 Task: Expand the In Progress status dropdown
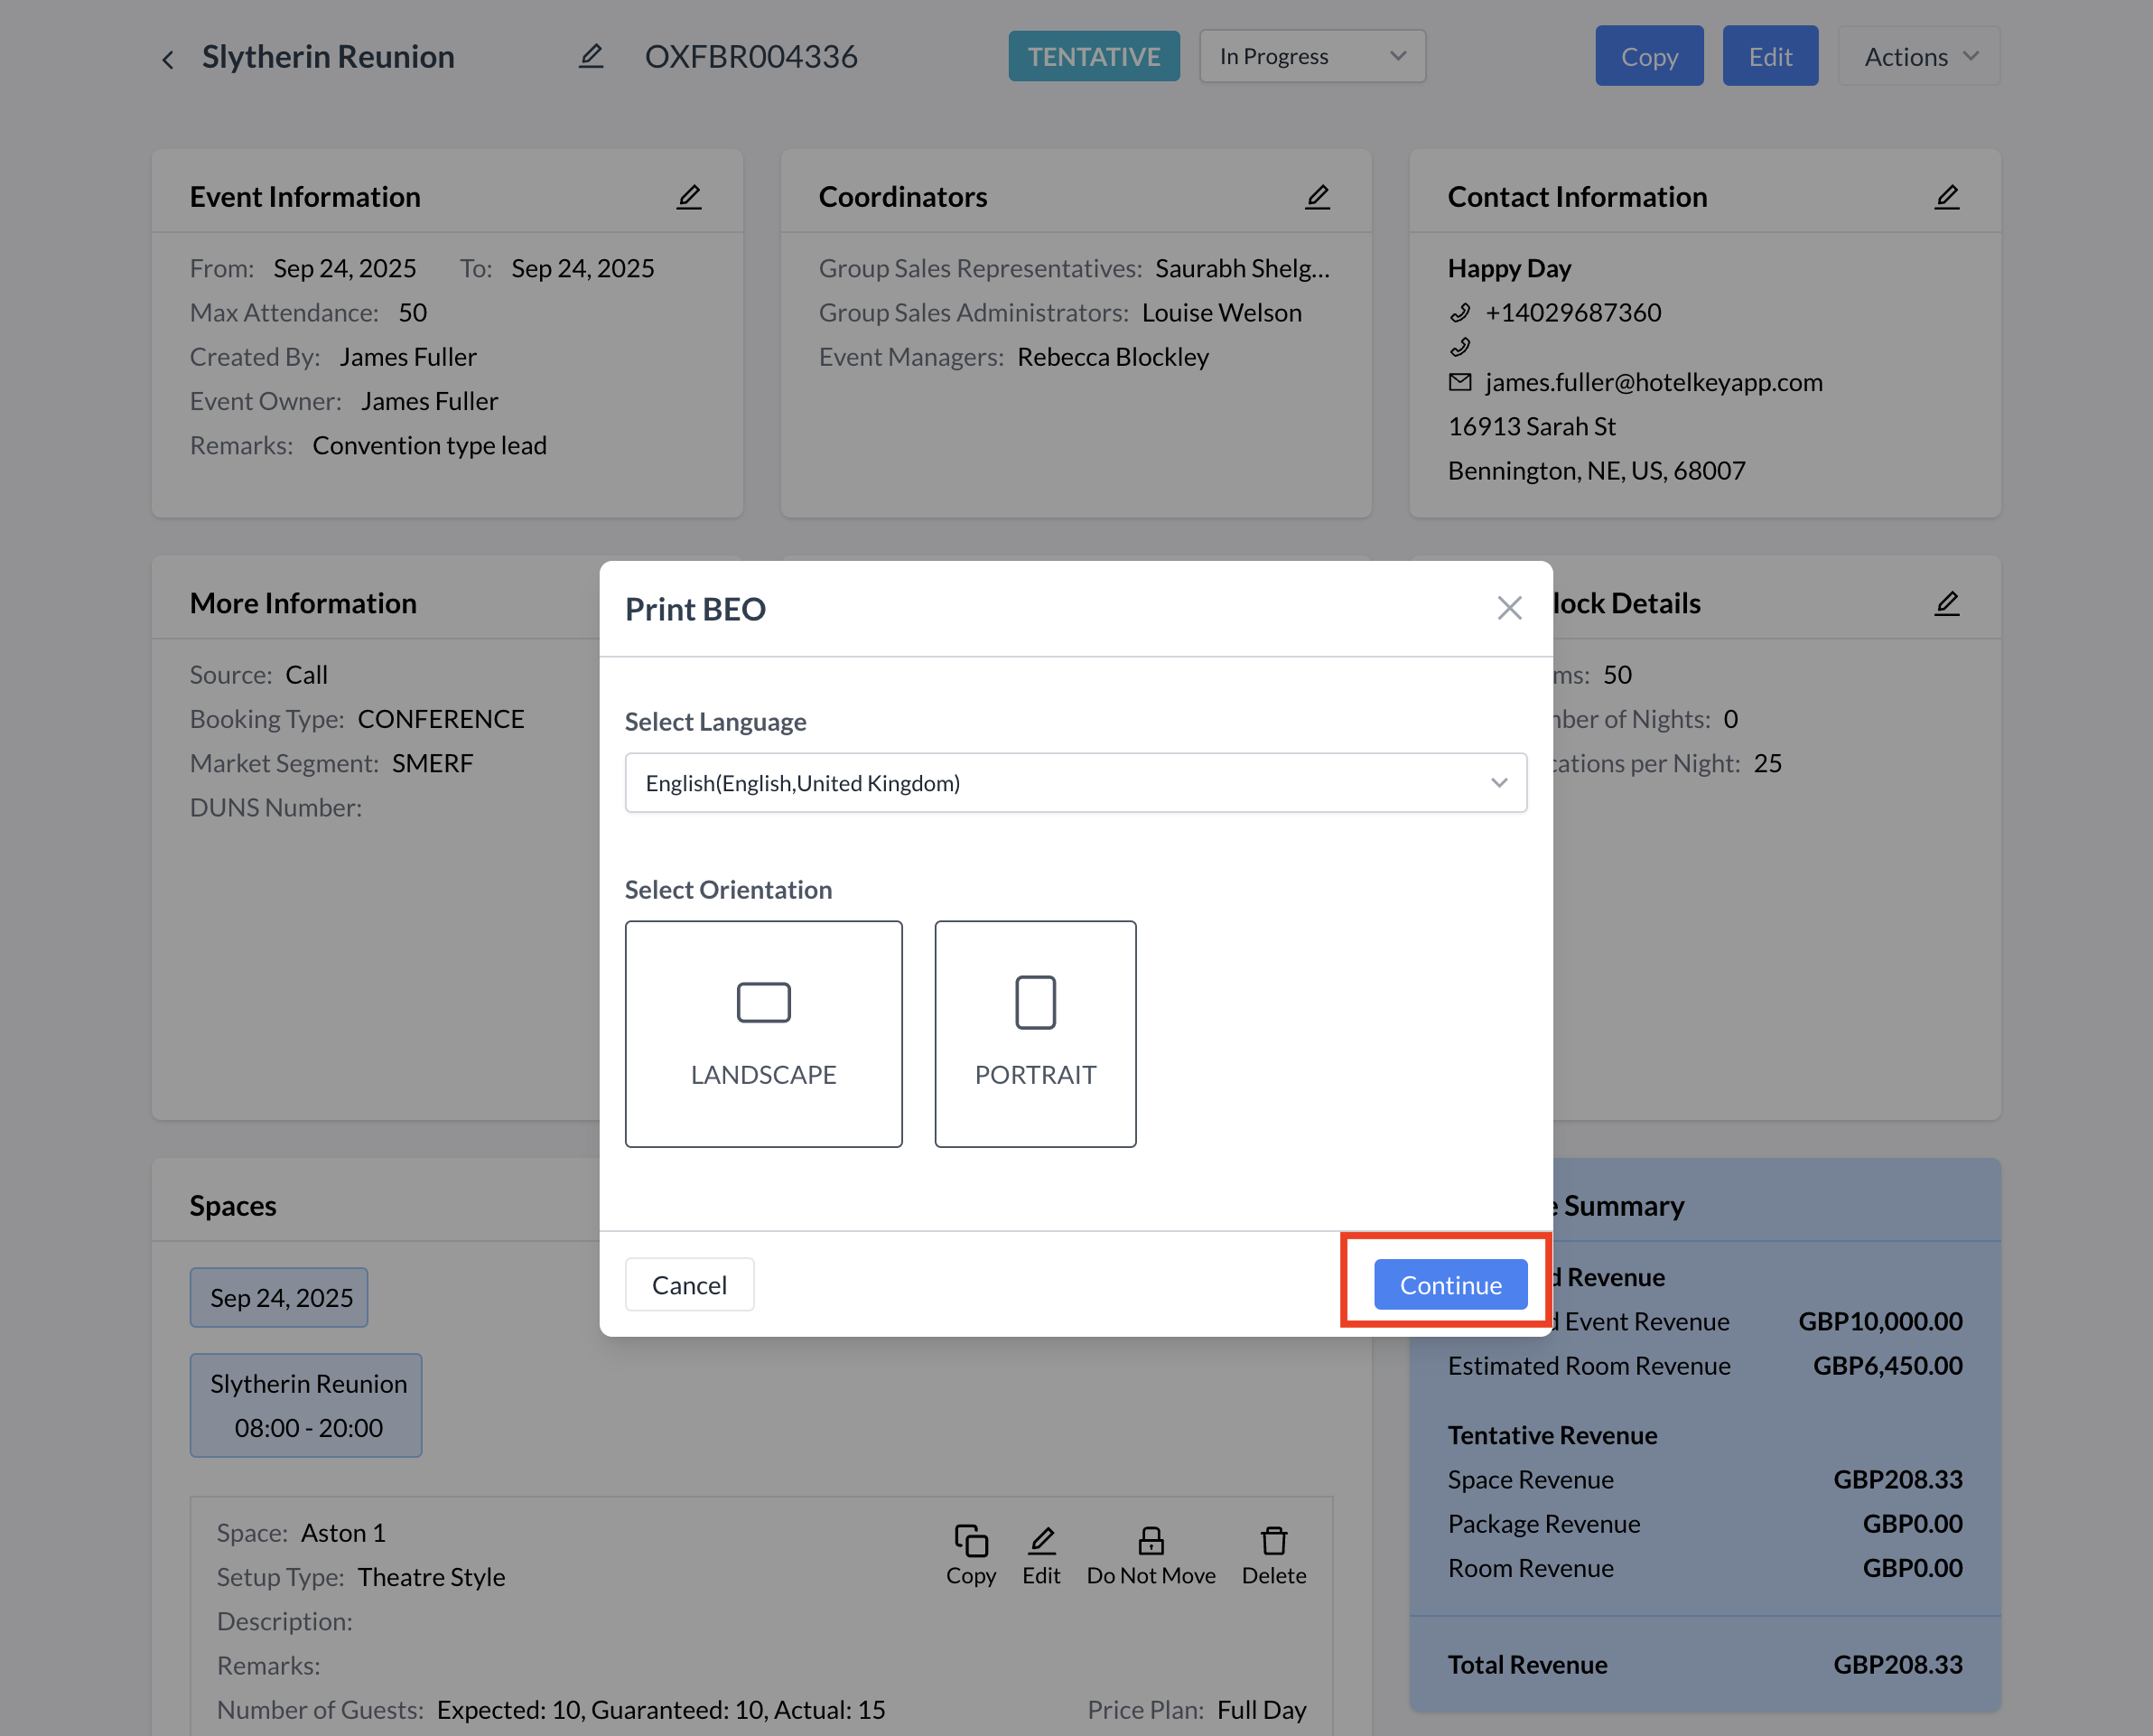[1311, 56]
